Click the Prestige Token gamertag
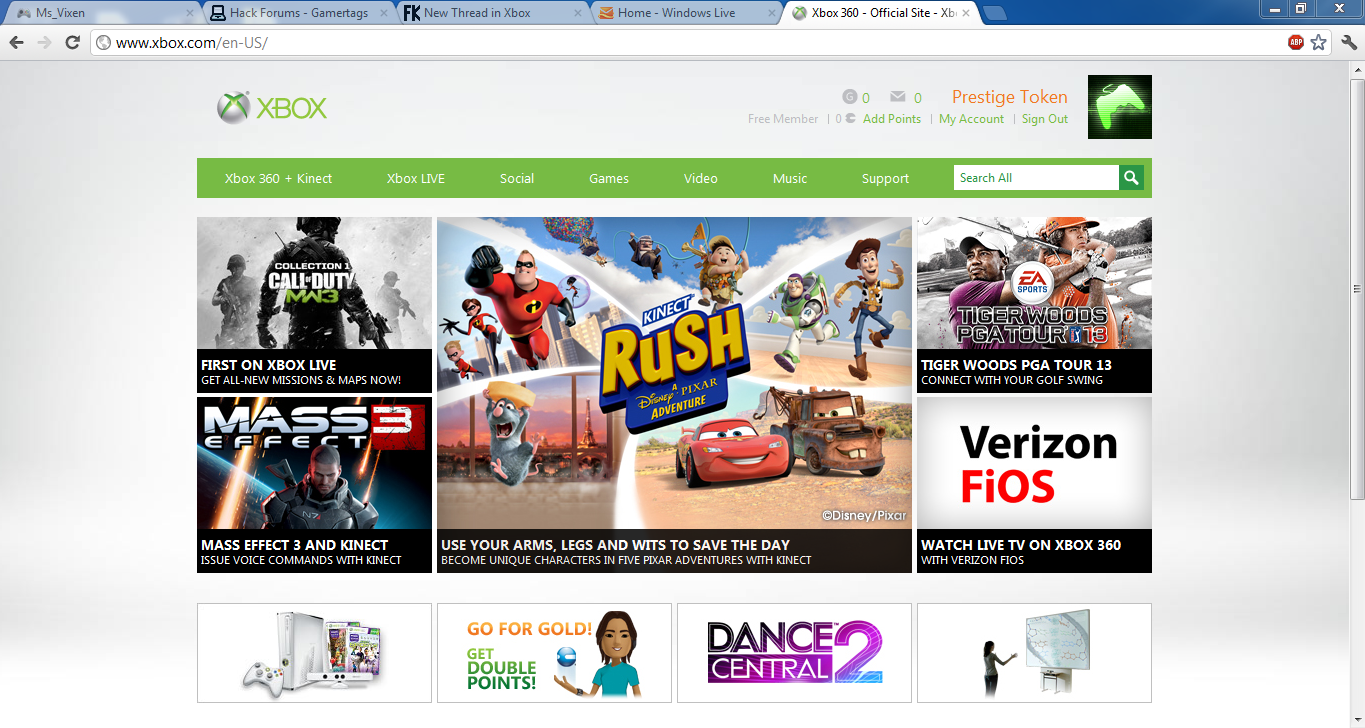Image resolution: width=1365 pixels, height=728 pixels. [1010, 97]
